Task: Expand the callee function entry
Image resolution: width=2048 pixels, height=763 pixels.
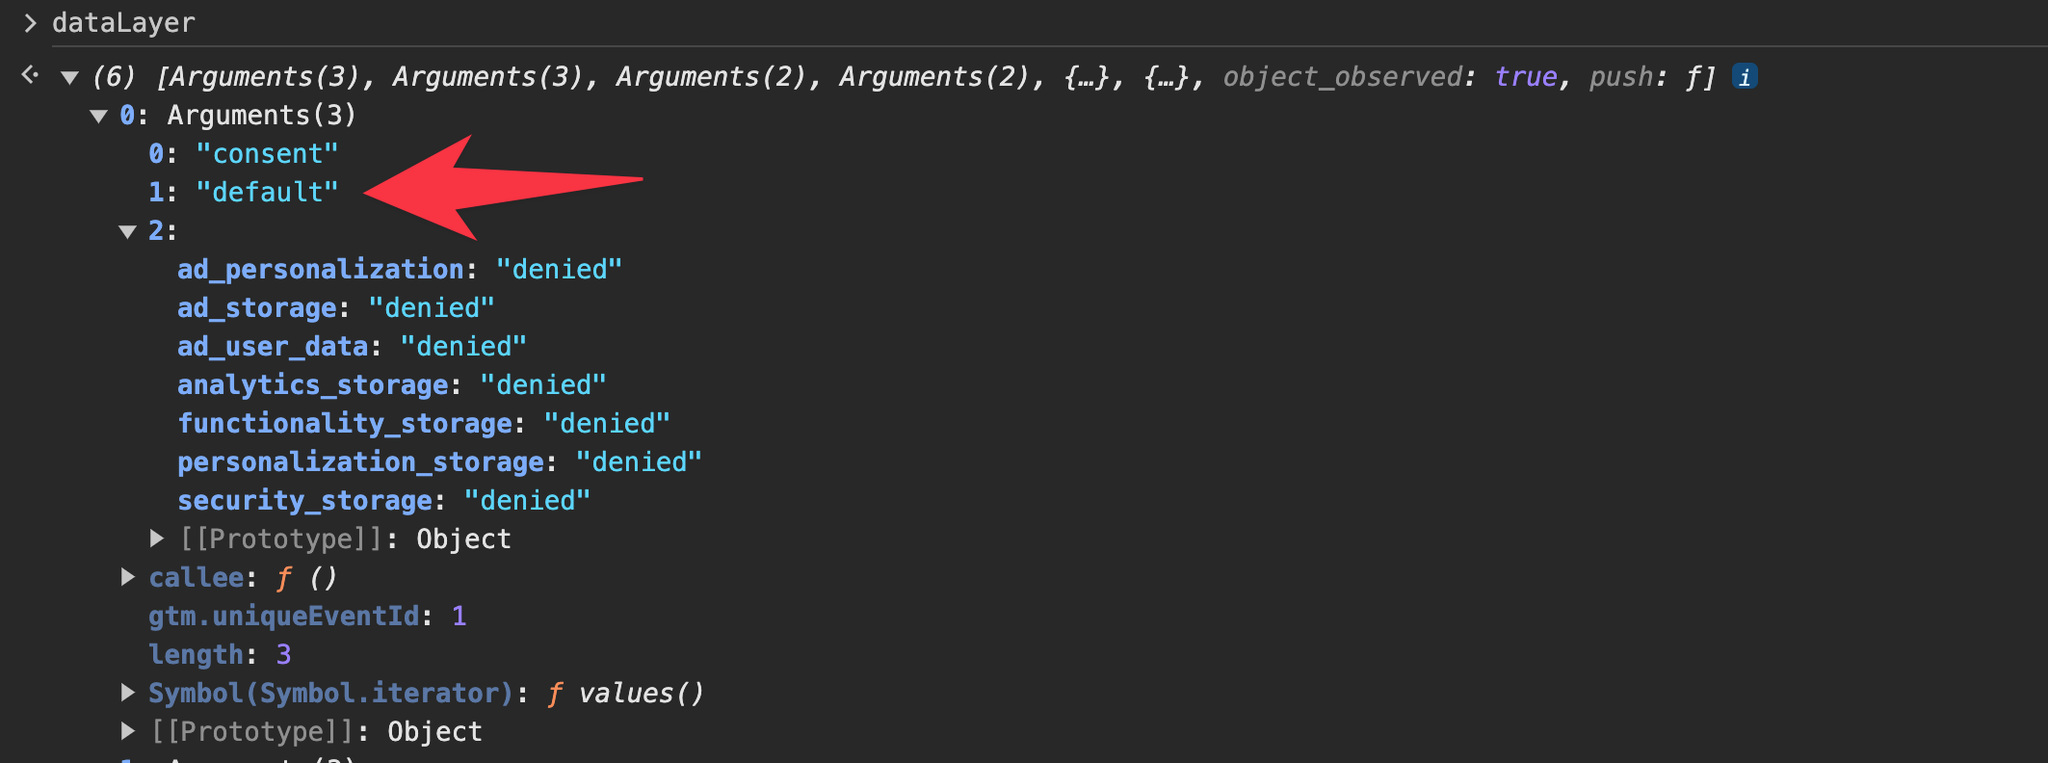Action: pos(128,577)
